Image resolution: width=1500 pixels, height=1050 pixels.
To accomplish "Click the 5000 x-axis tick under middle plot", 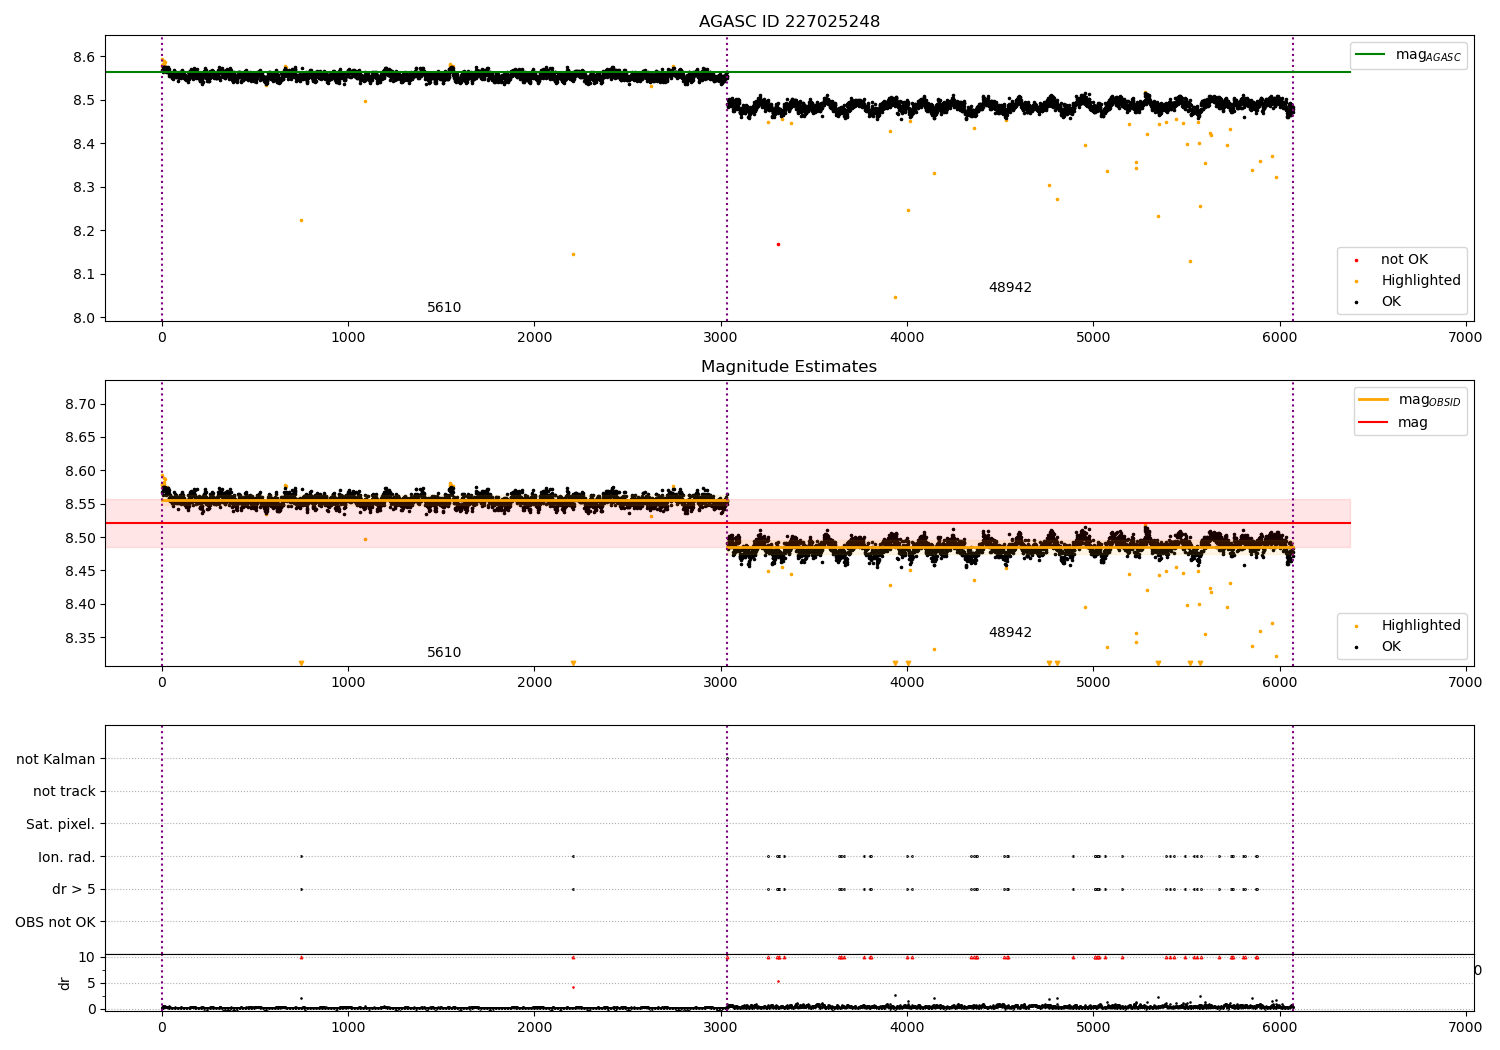I will pos(1093,683).
